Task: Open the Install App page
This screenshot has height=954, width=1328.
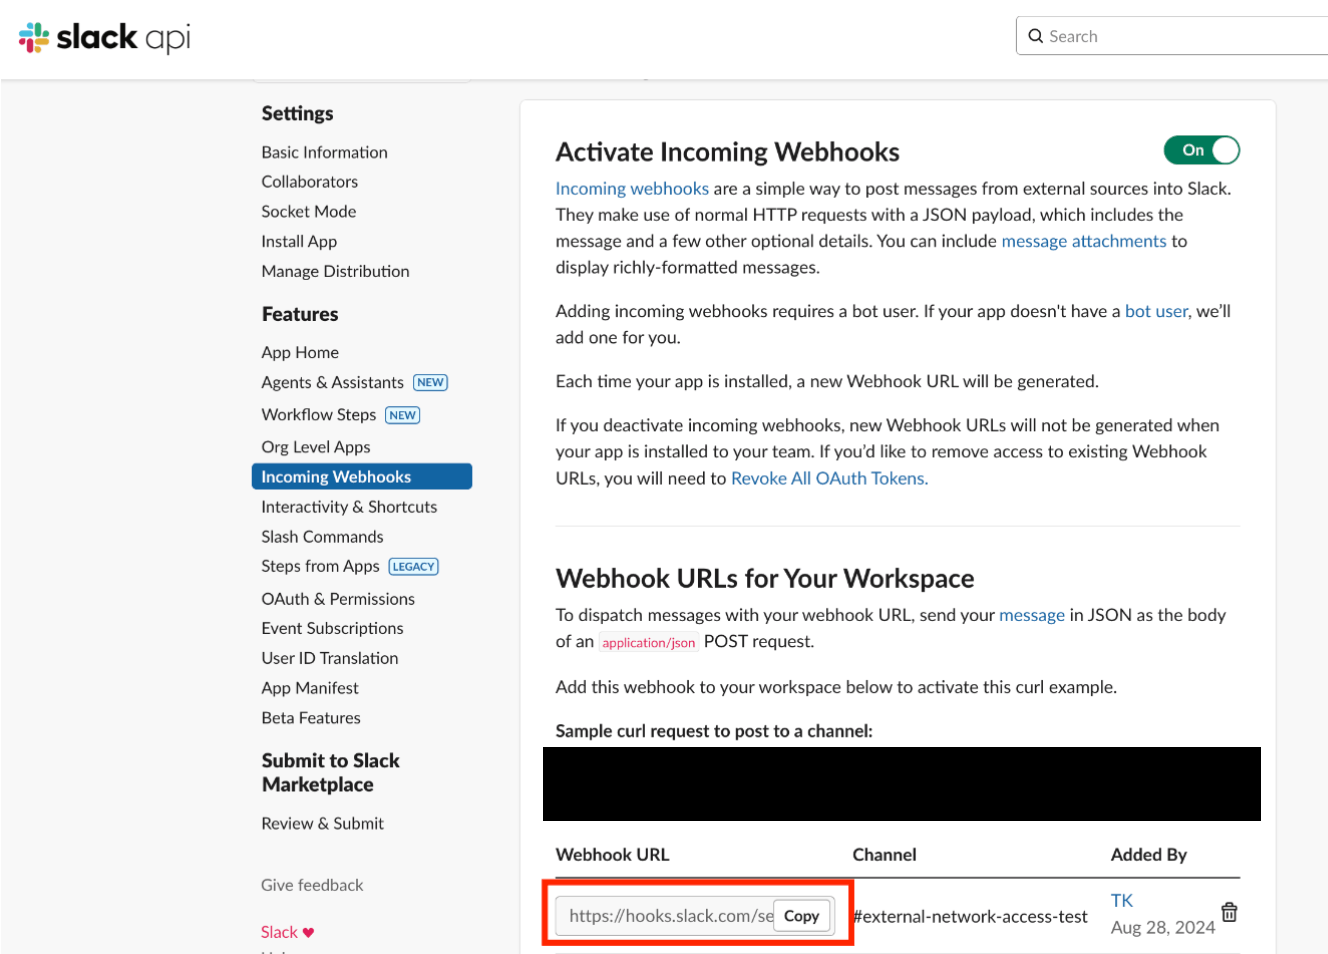Action: [299, 242]
